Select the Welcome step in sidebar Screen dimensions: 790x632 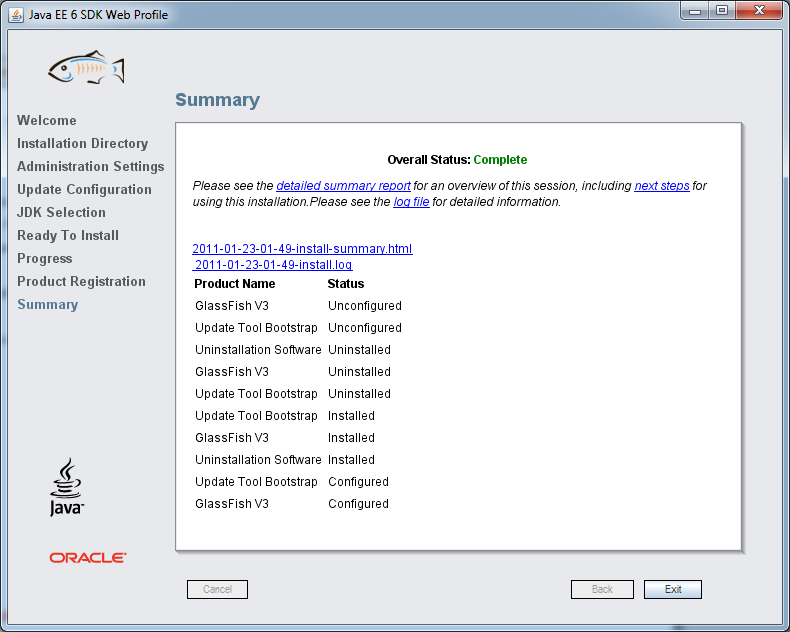(x=47, y=120)
